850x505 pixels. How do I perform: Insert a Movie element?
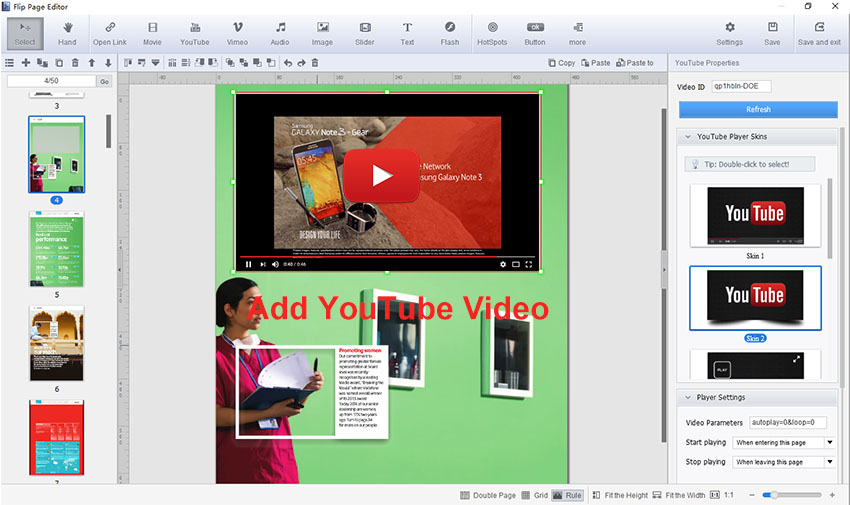point(152,33)
